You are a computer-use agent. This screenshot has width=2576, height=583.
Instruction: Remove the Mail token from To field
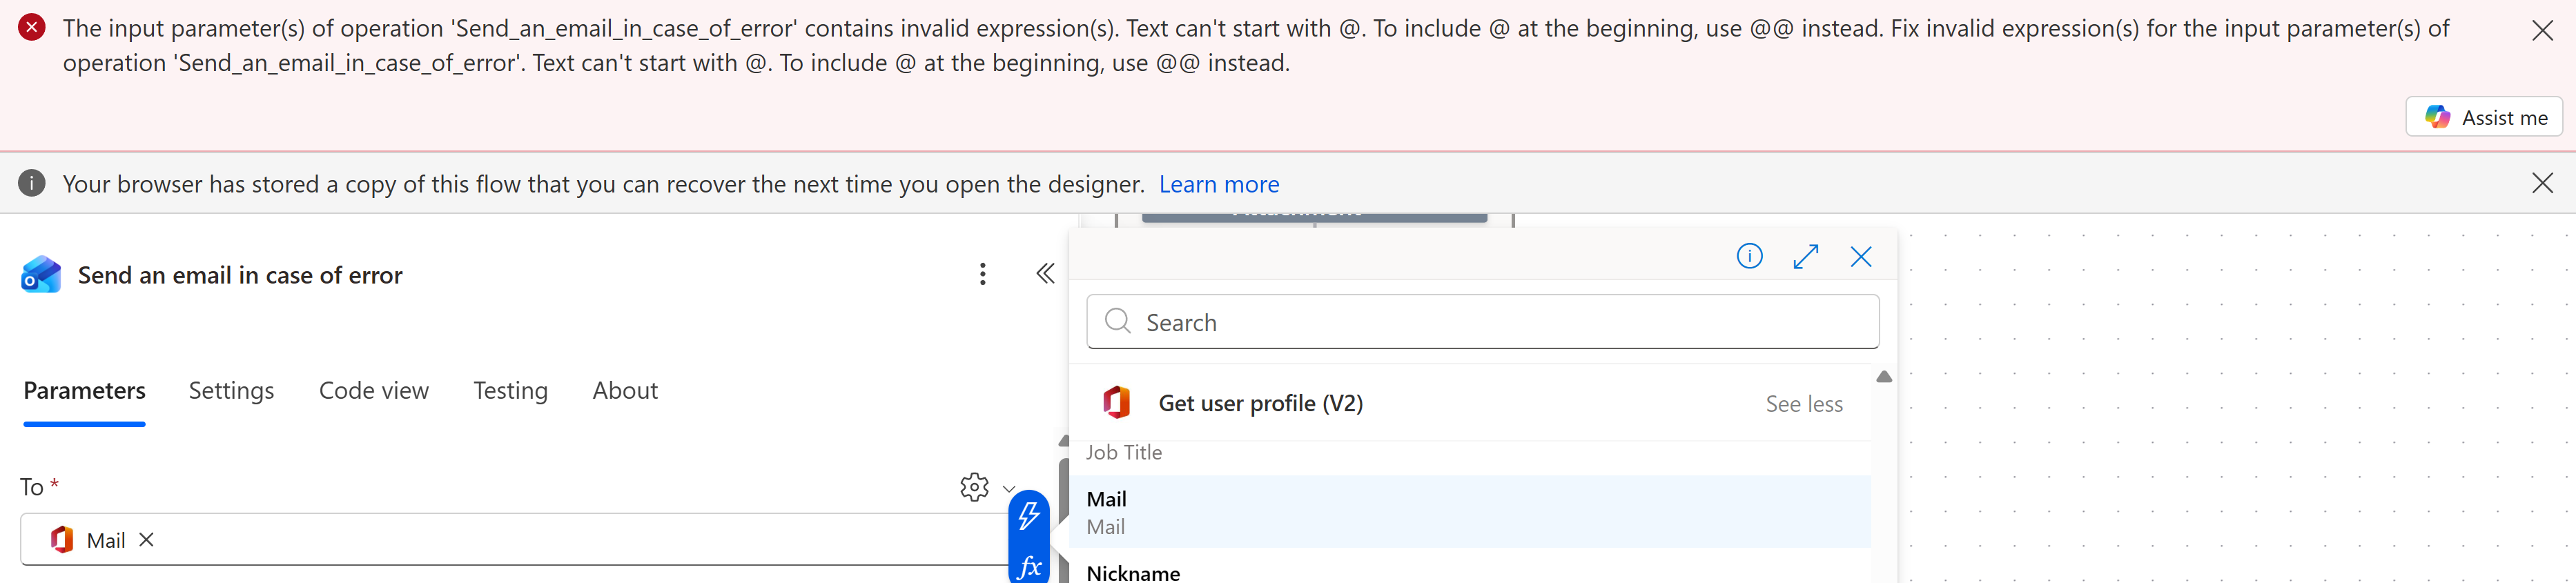[x=147, y=540]
